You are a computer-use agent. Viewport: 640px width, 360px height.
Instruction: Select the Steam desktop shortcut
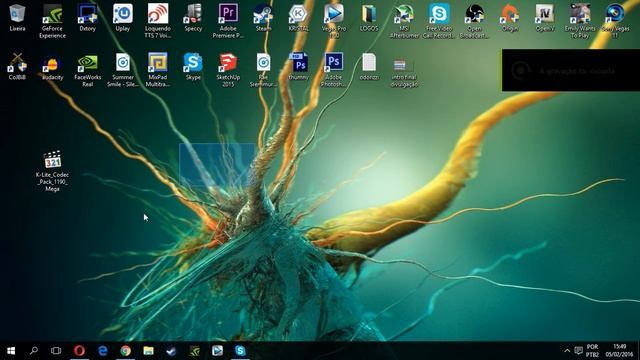coord(263,18)
